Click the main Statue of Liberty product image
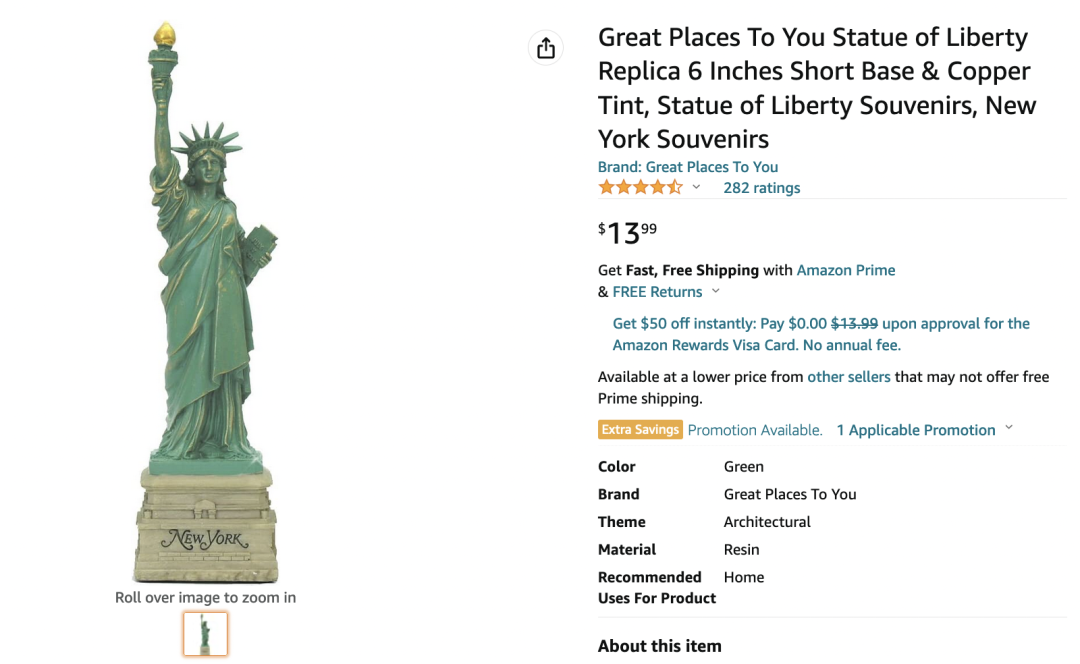1080x664 pixels. coord(205,300)
